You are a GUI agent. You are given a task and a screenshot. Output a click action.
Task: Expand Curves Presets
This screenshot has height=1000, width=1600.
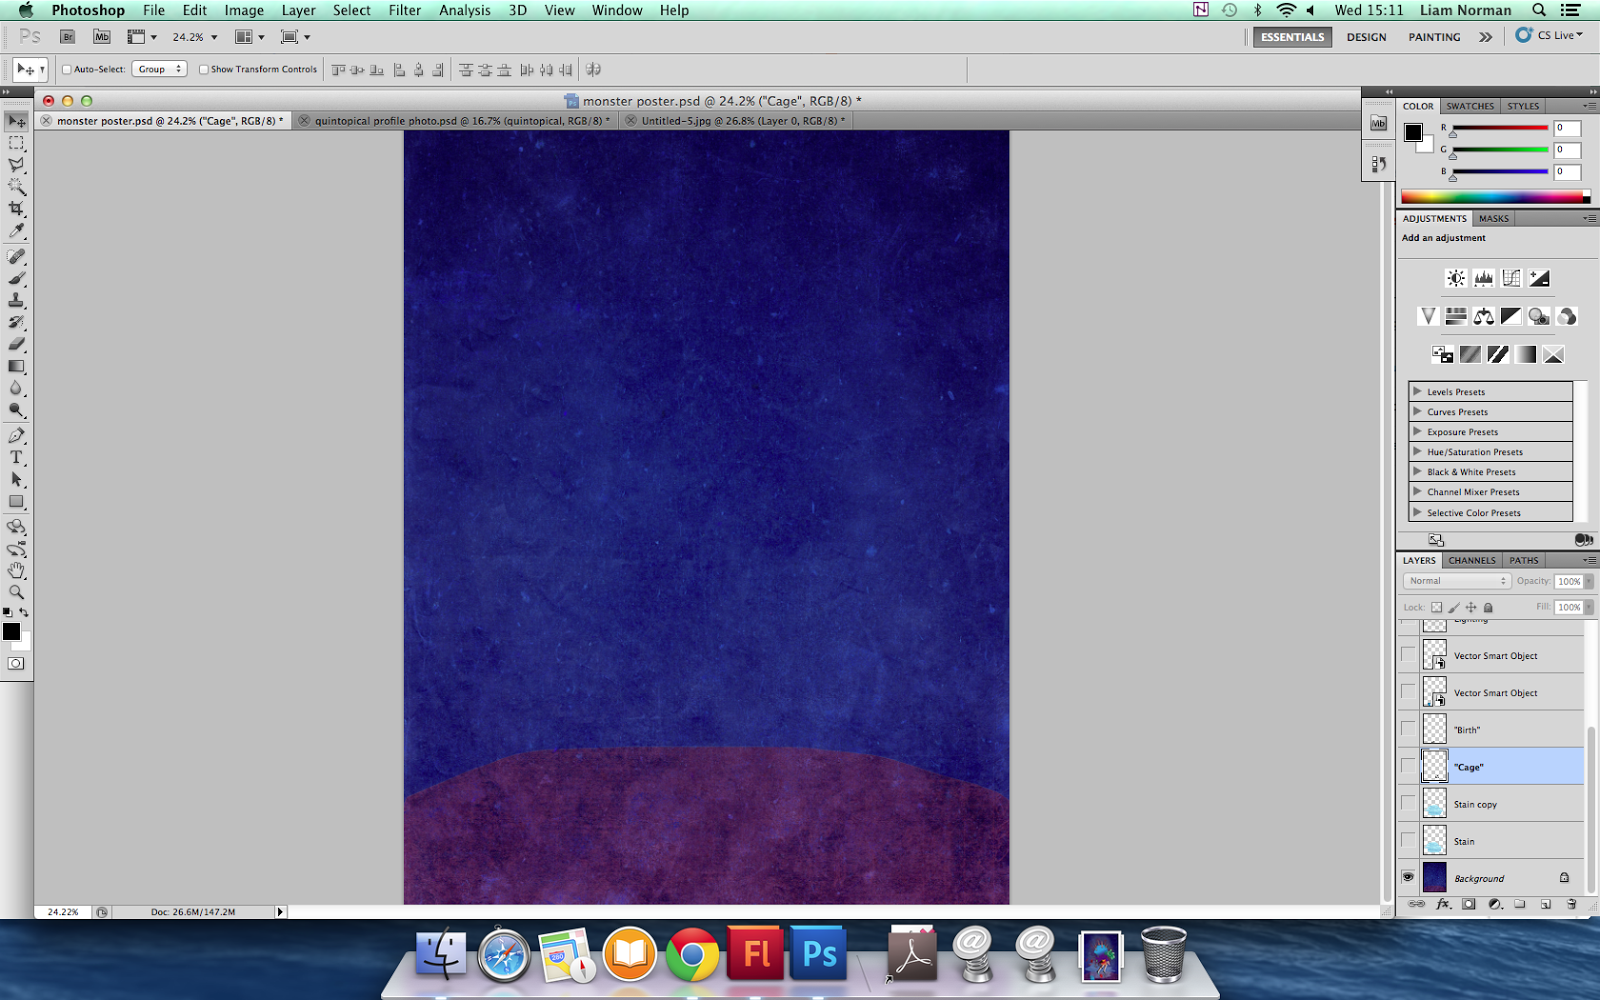[1417, 411]
